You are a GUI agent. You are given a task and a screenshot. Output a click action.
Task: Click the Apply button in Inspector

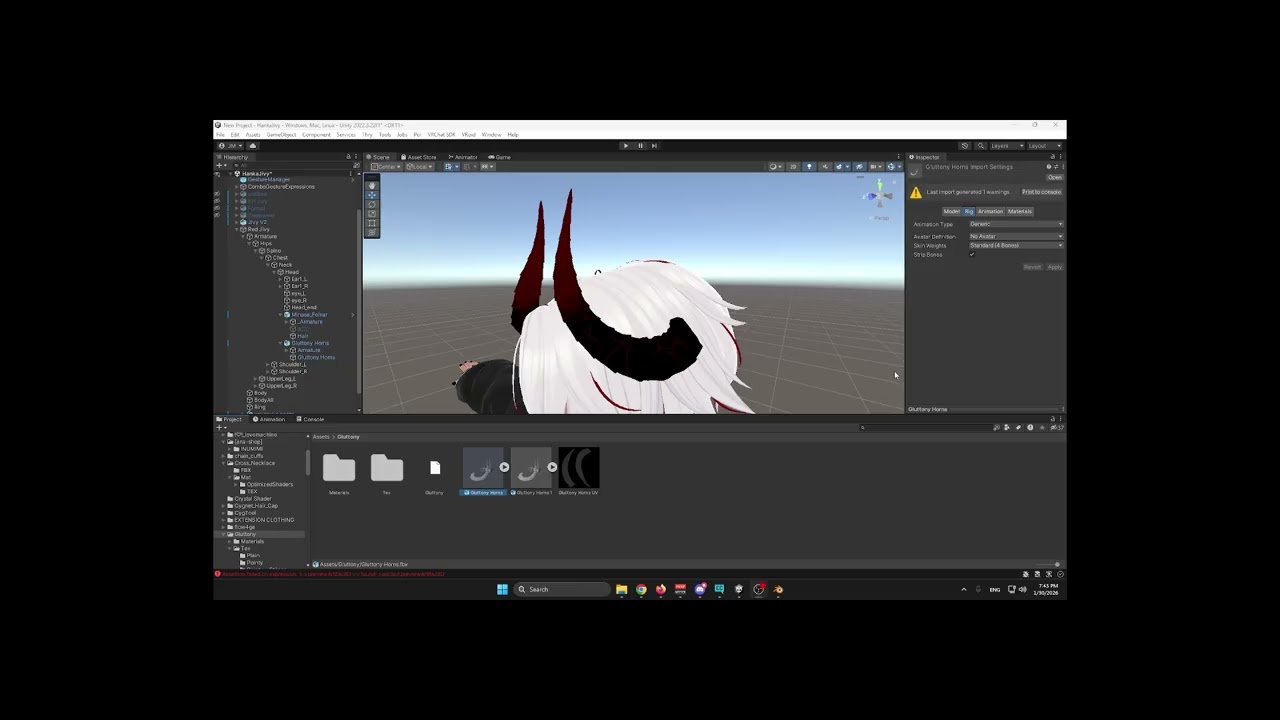(1055, 267)
